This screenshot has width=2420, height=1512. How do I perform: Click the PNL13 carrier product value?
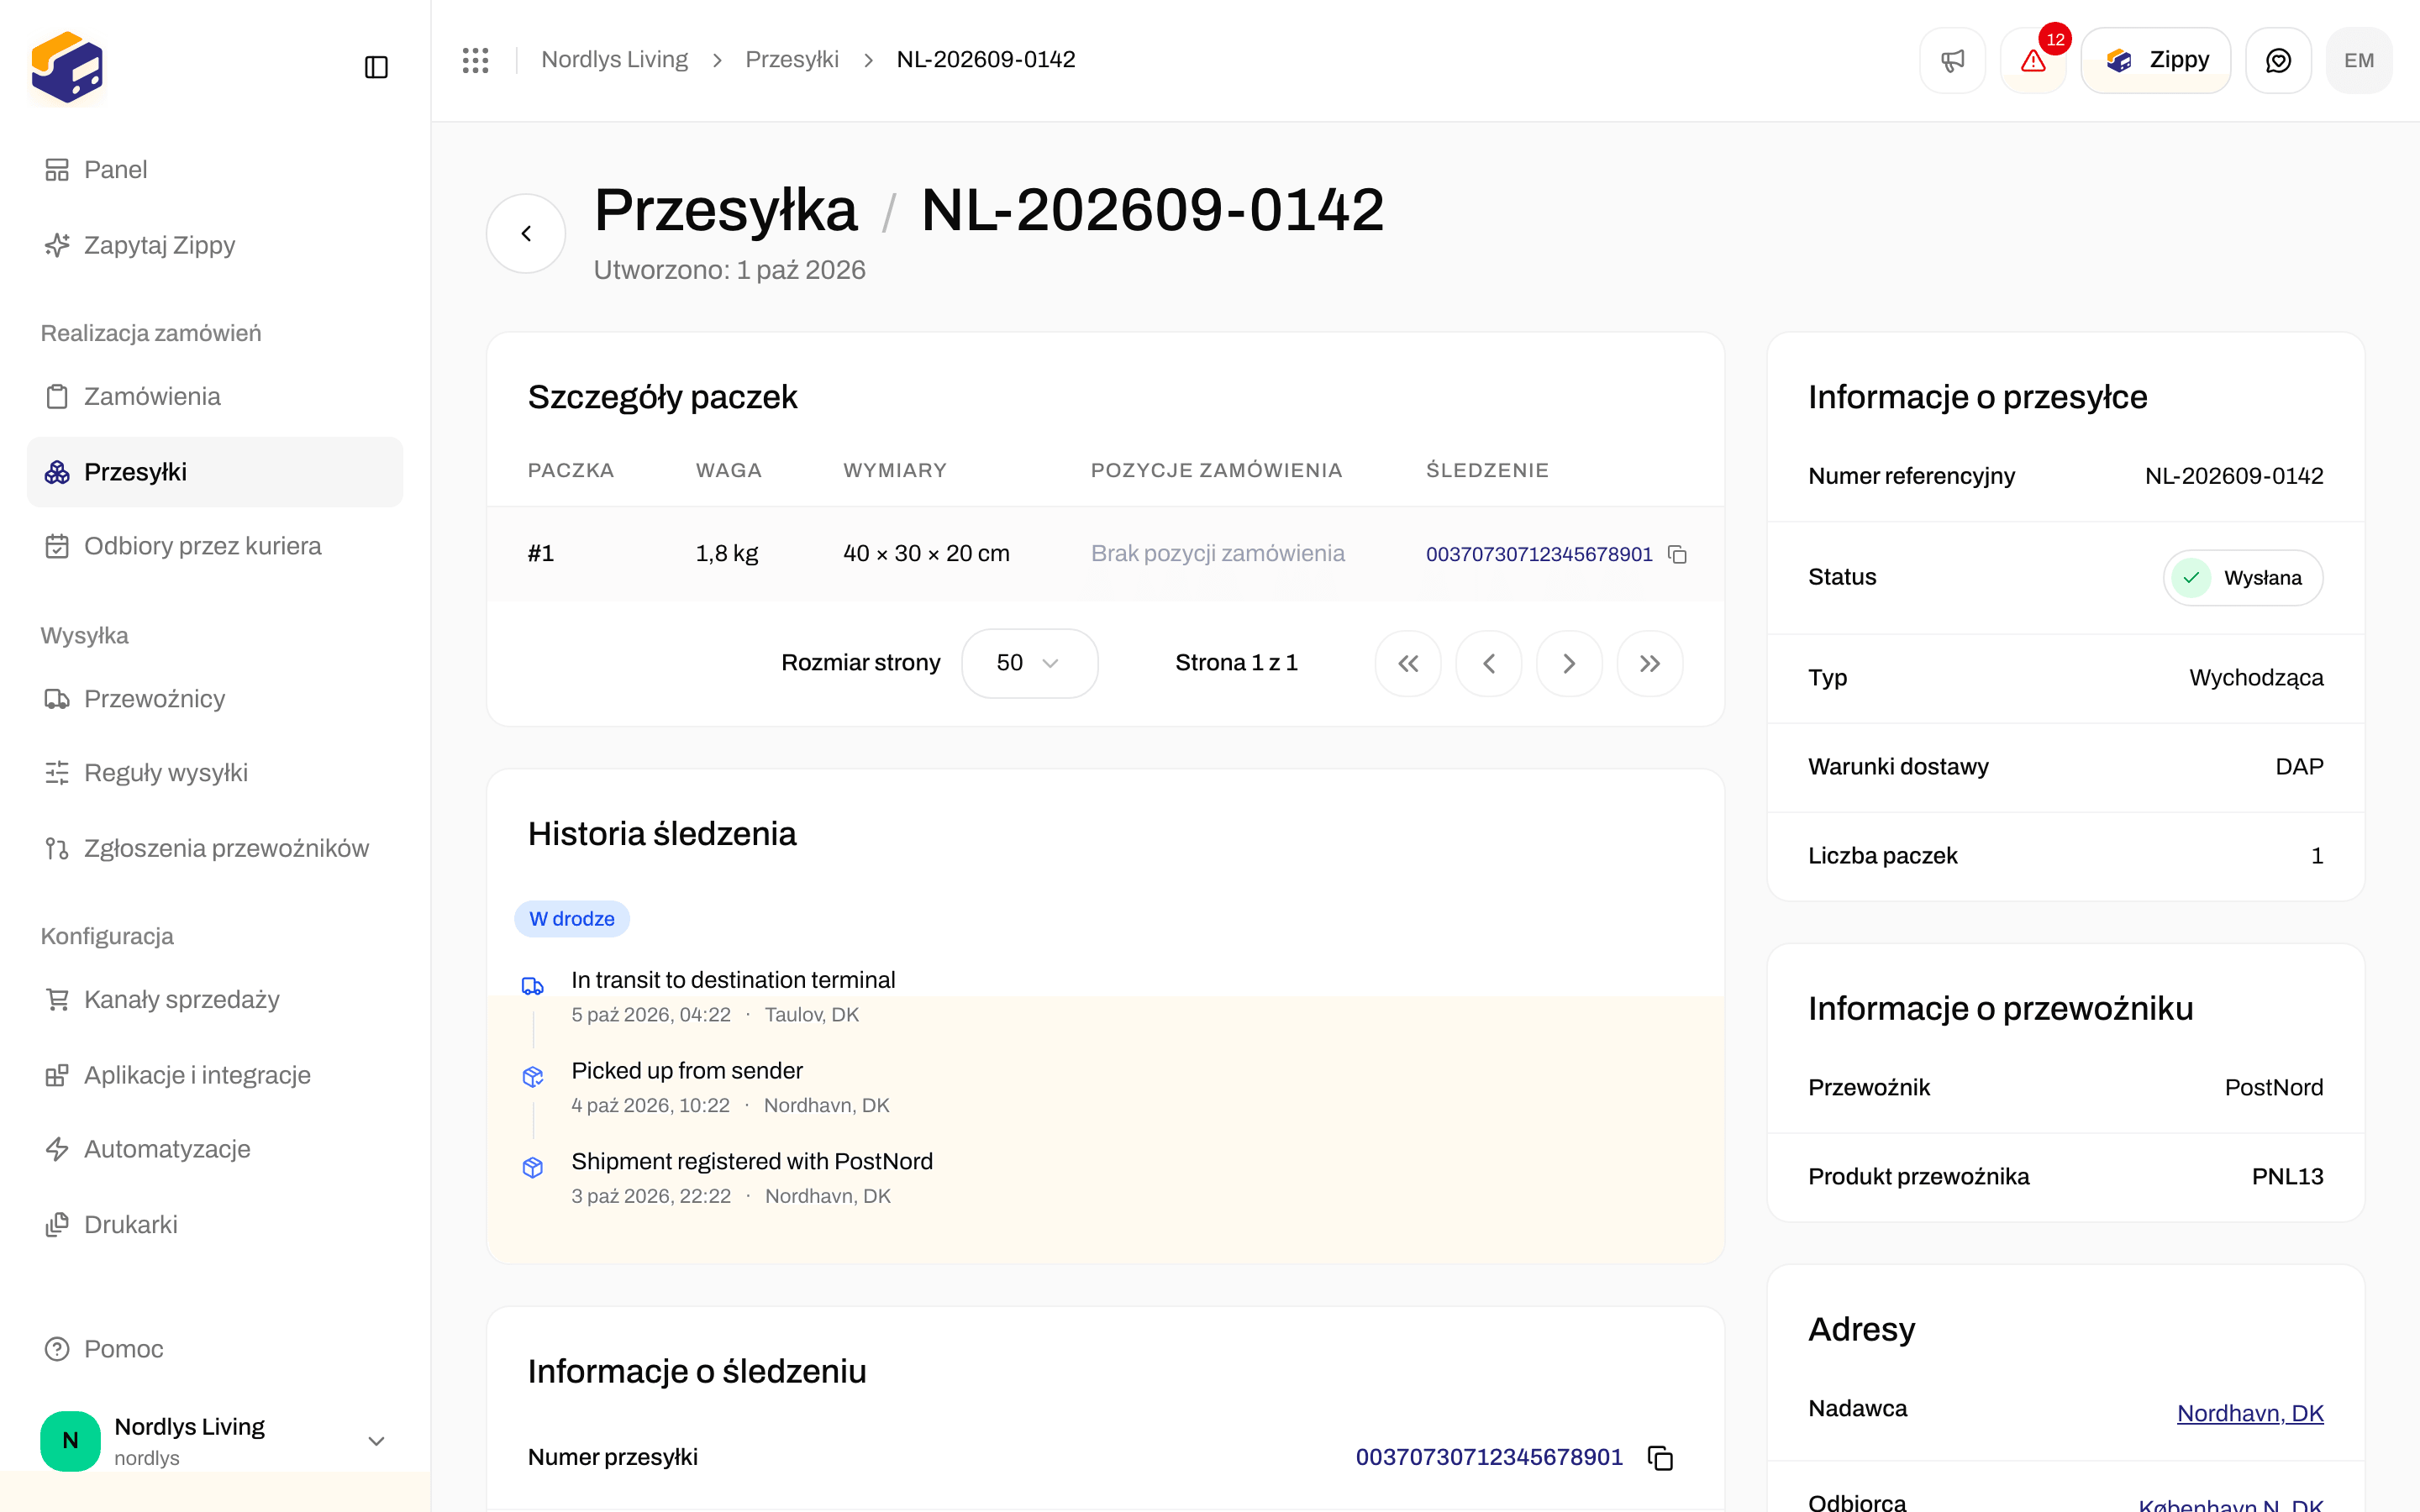[x=2287, y=1177]
